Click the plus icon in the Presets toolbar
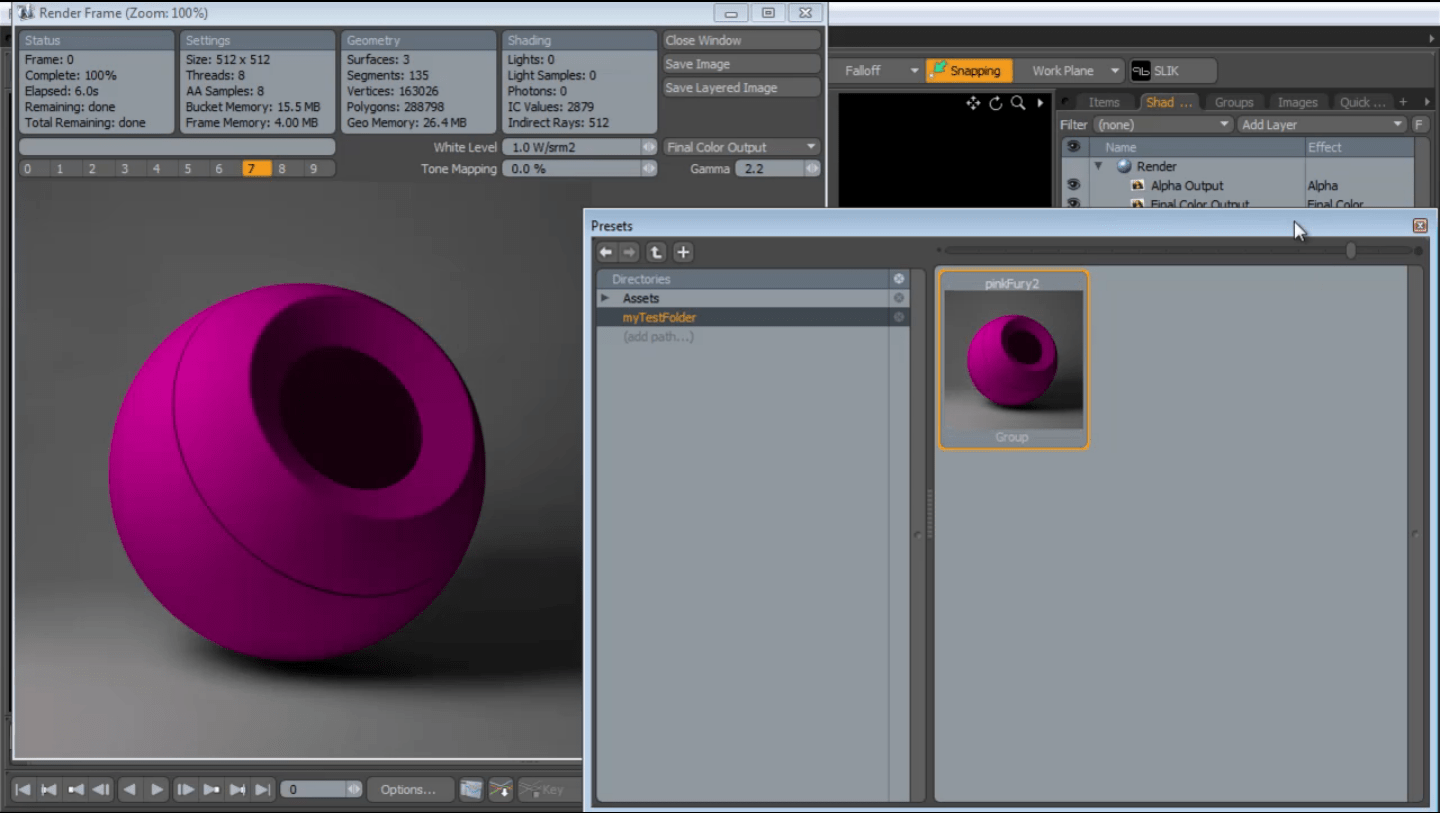Viewport: 1440px width, 813px height. [x=683, y=253]
